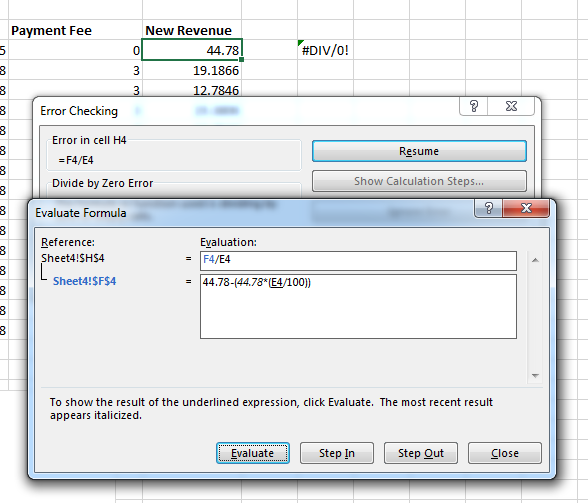Click evaluation scrollbar down arrow

click(535, 375)
